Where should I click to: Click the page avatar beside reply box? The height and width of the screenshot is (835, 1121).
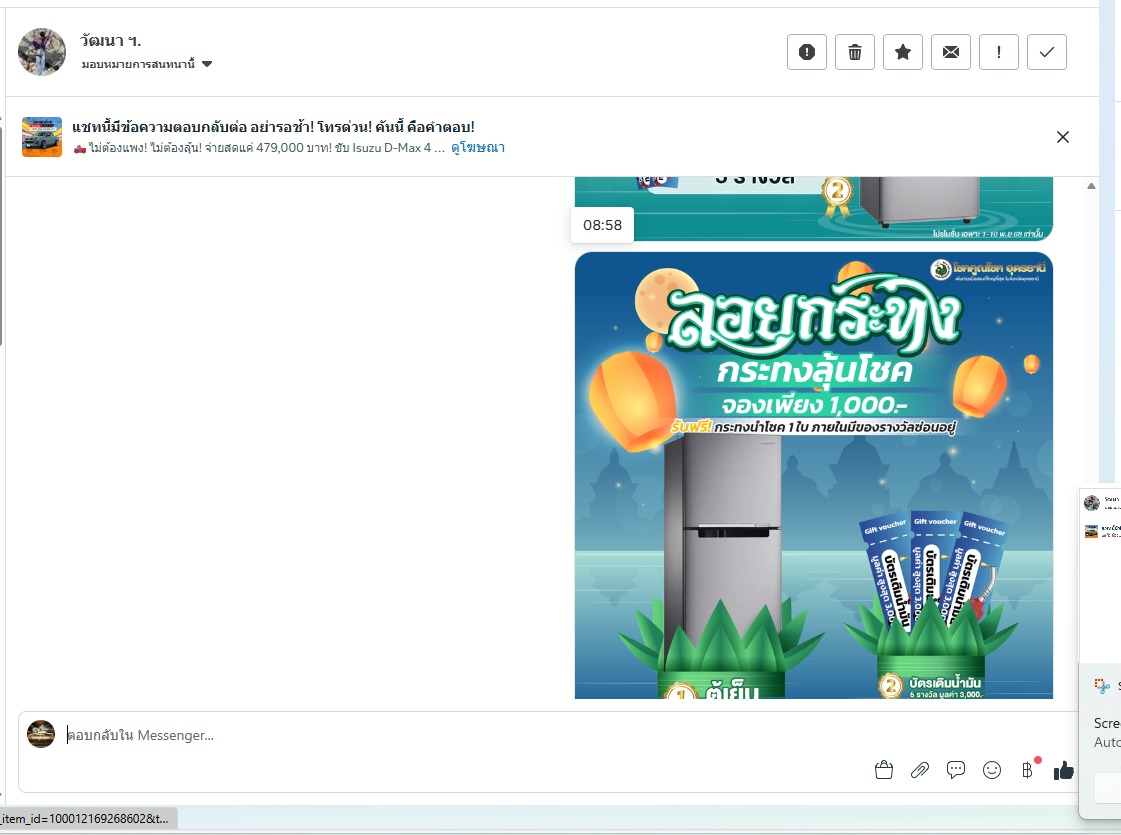(x=41, y=734)
